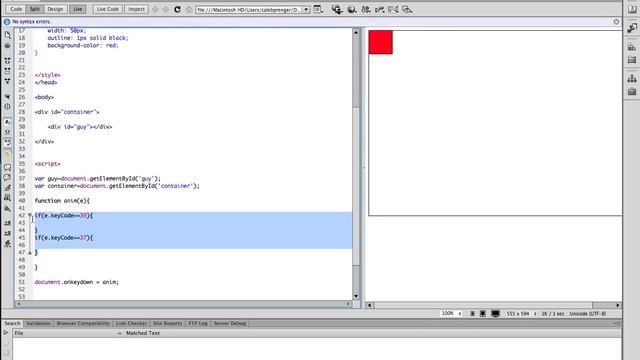Open the address field dropdown arrow
This screenshot has height=360, width=640.
(x=306, y=9)
